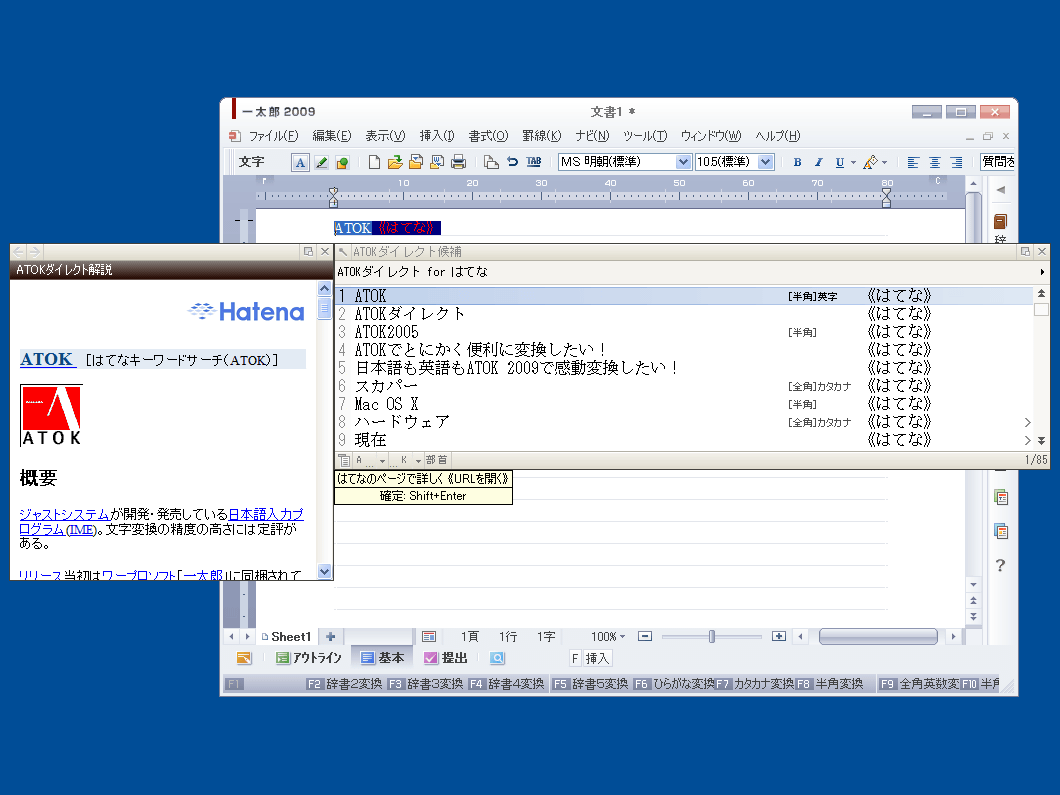The width and height of the screenshot is (1060, 795).
Task: Select the text mode A icon
Action: [x=300, y=162]
